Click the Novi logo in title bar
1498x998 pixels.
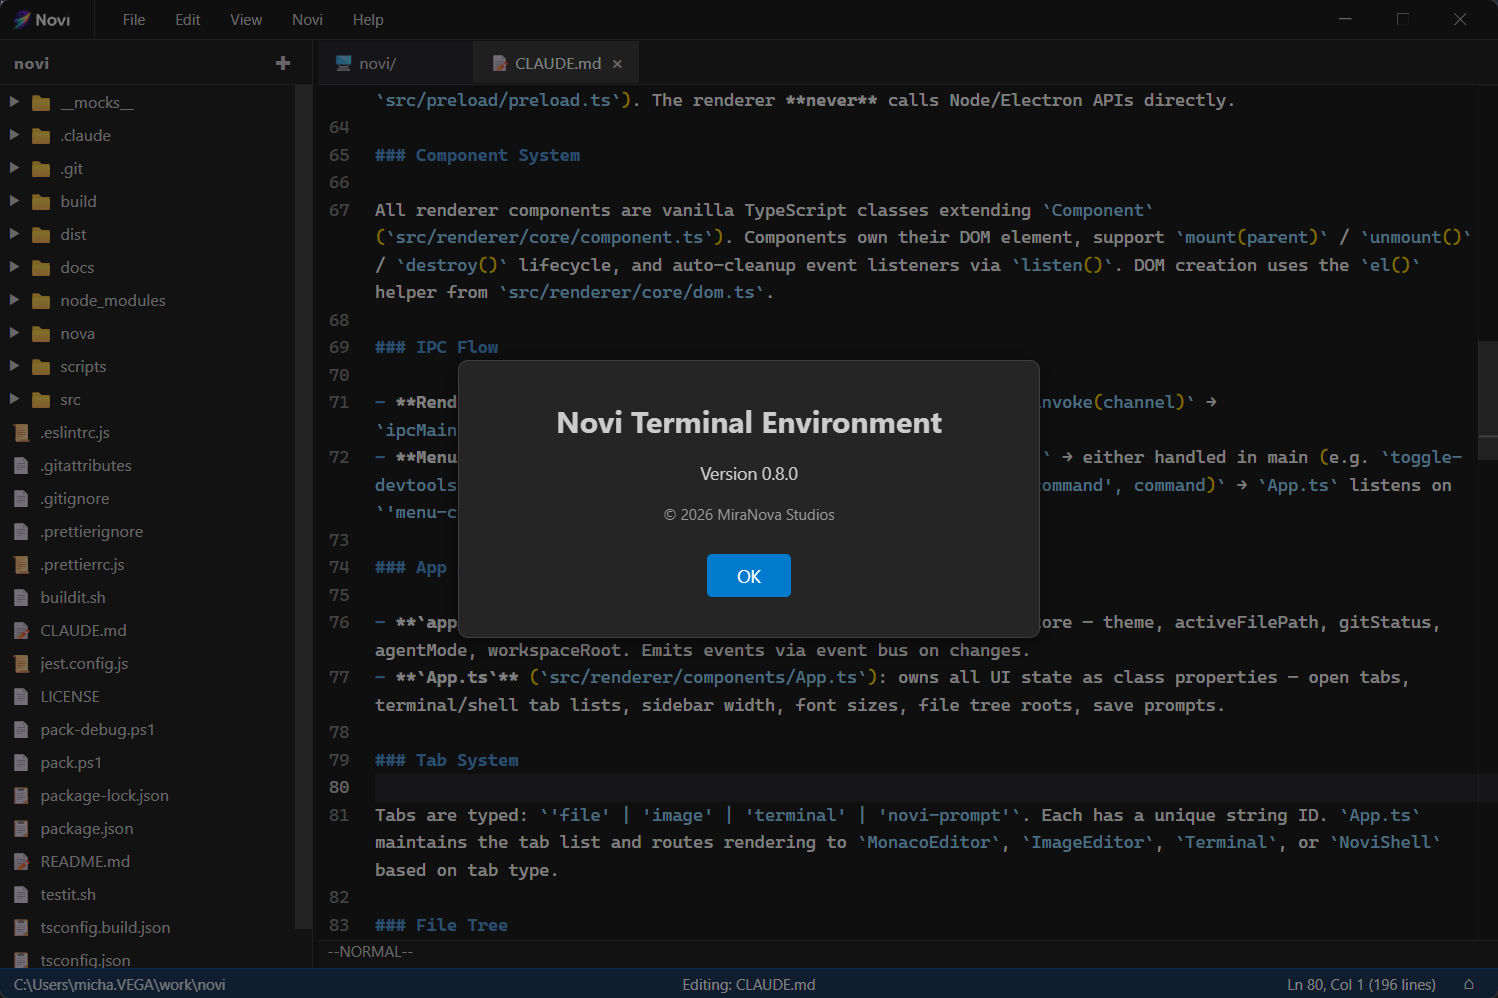pos(22,20)
